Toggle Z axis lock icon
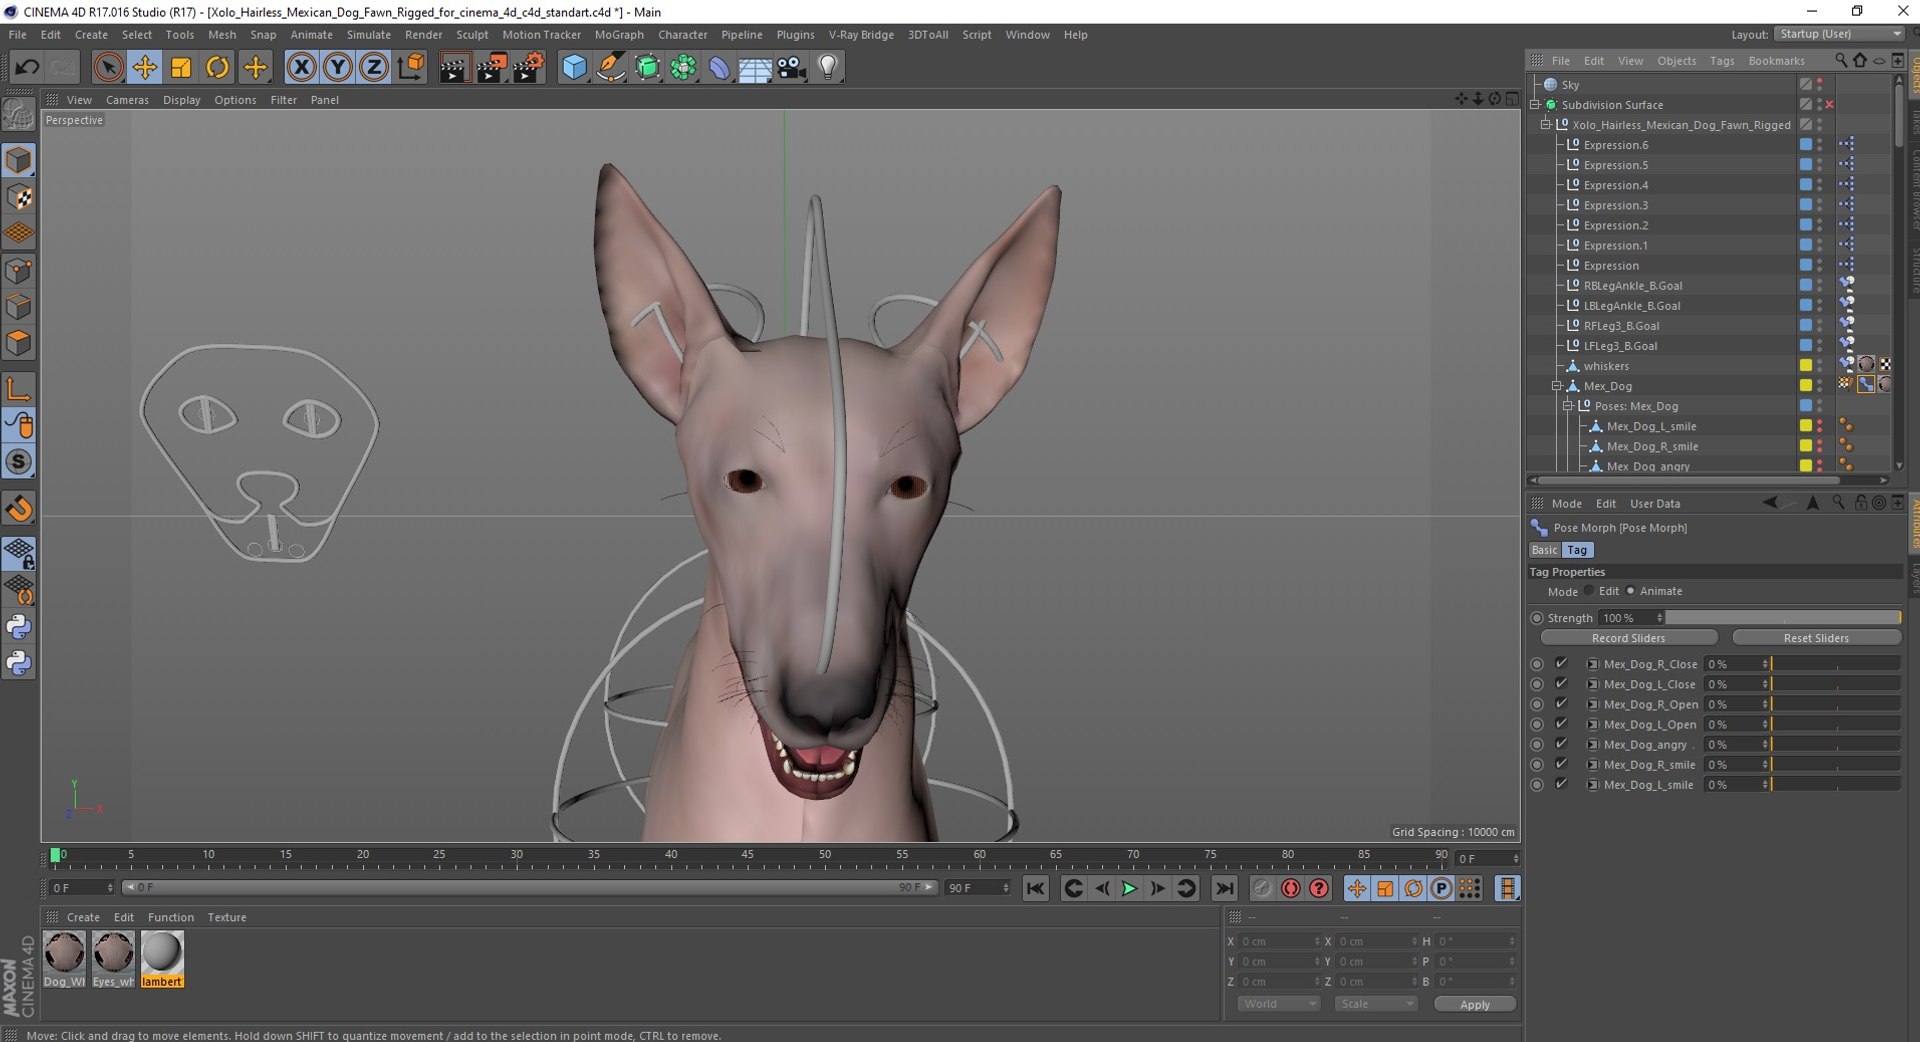This screenshot has height=1042, width=1920. 374,67
